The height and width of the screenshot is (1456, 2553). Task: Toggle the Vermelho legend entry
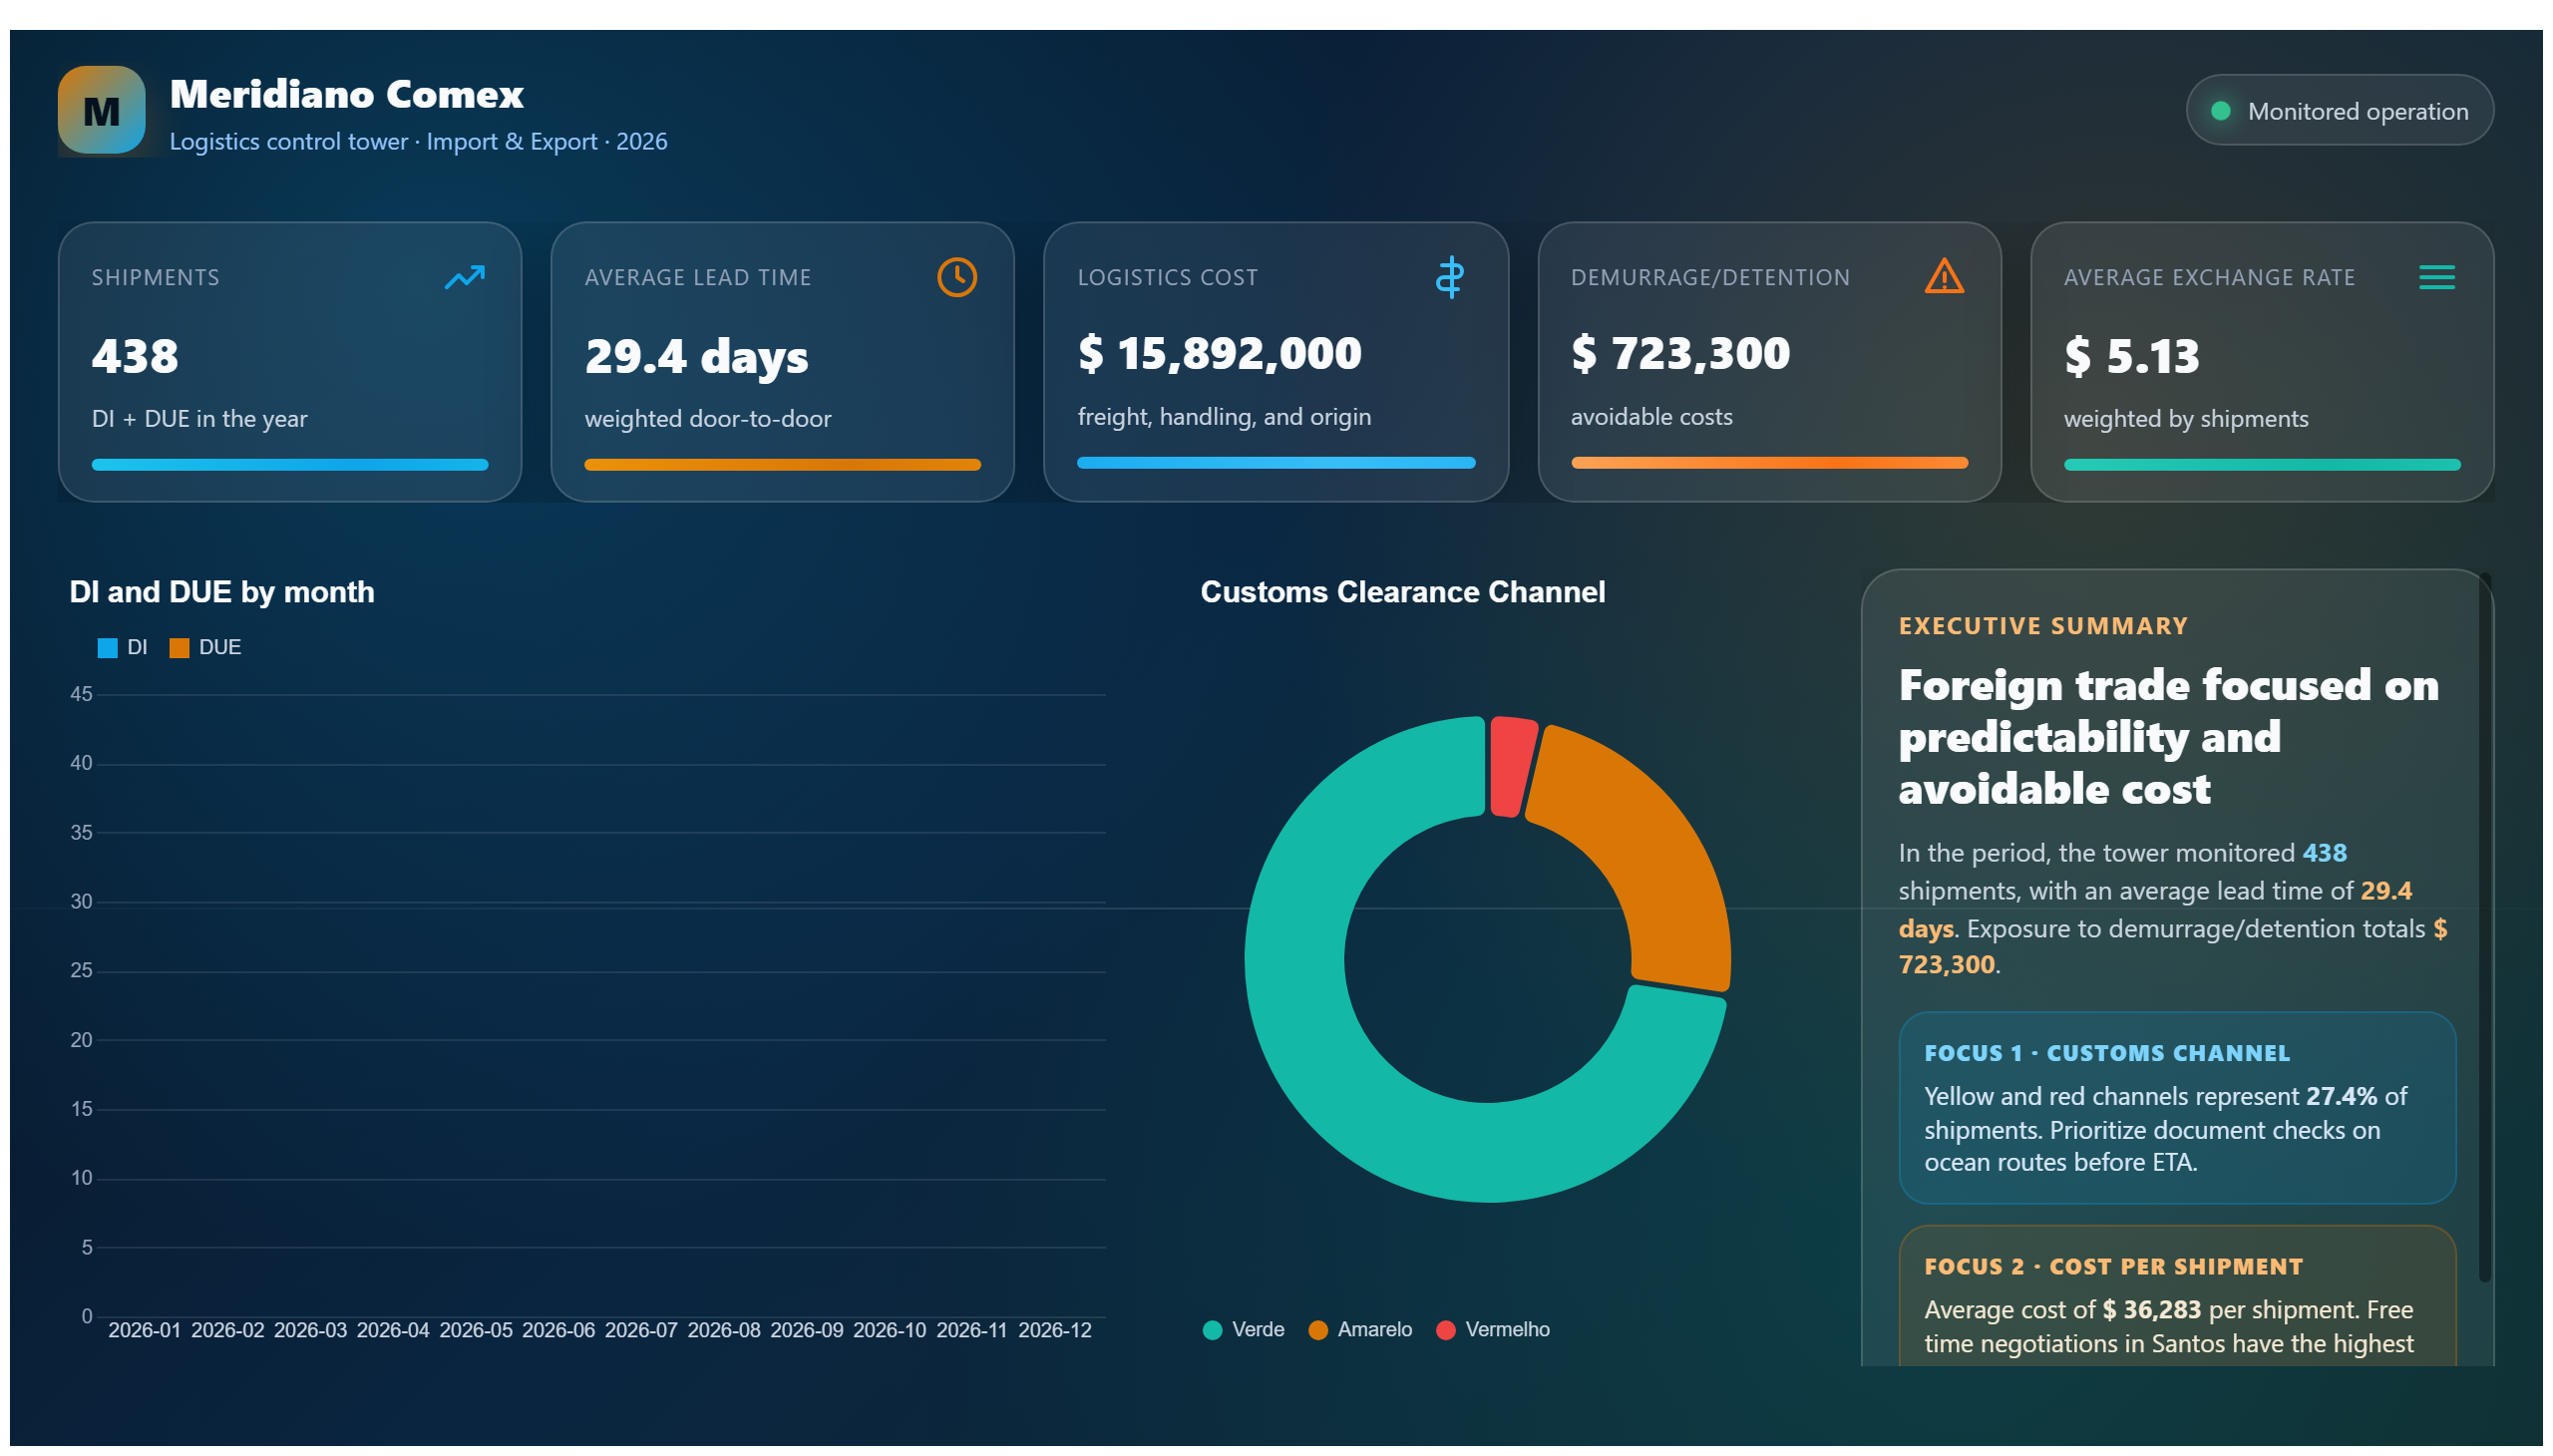(1493, 1329)
